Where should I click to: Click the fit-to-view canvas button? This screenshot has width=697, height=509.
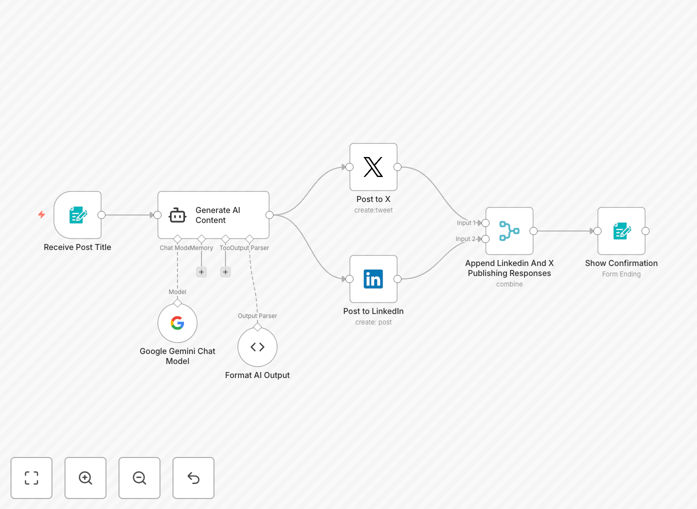(32, 478)
